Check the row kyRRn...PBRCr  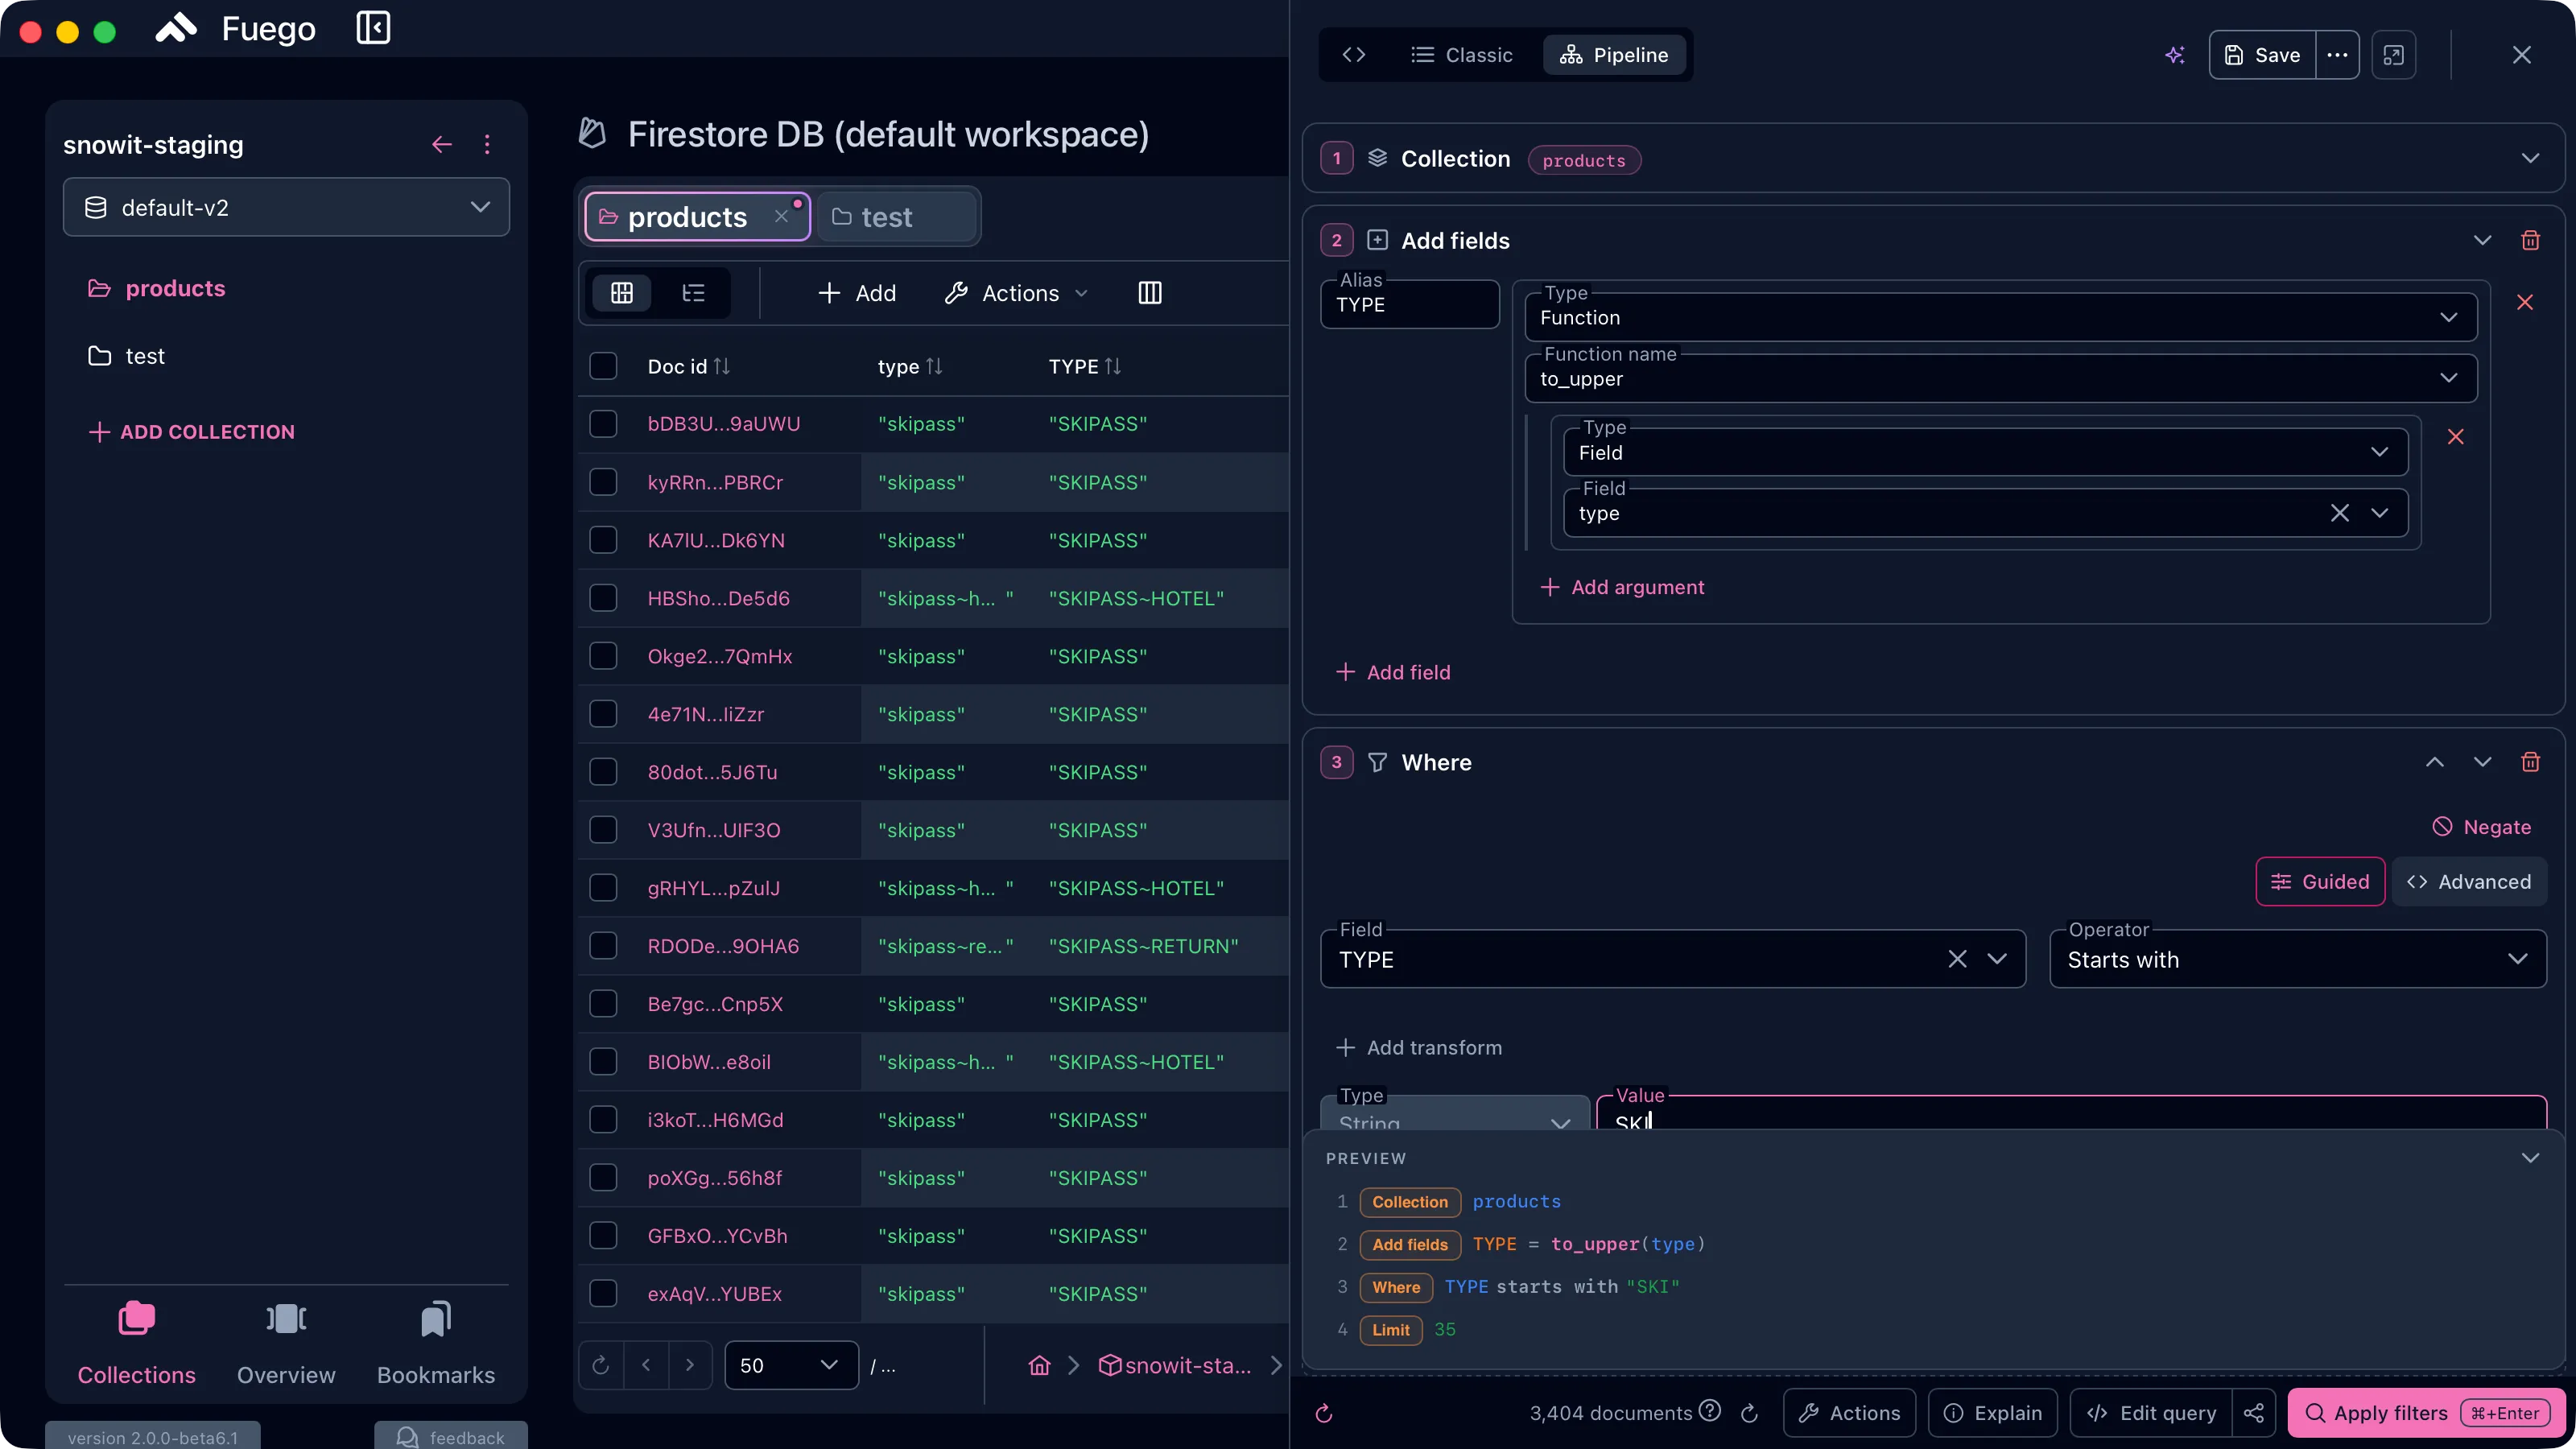pos(603,482)
